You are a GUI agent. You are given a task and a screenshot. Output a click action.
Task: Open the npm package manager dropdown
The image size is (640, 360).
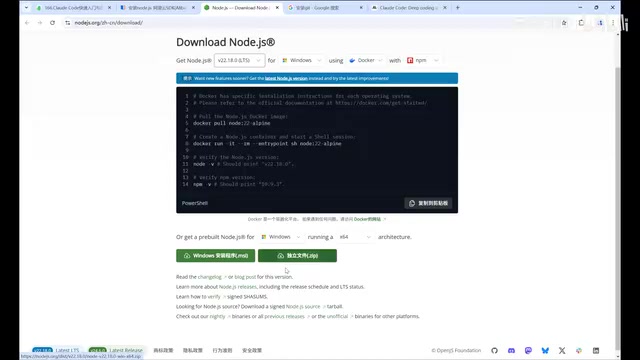(x=422, y=60)
